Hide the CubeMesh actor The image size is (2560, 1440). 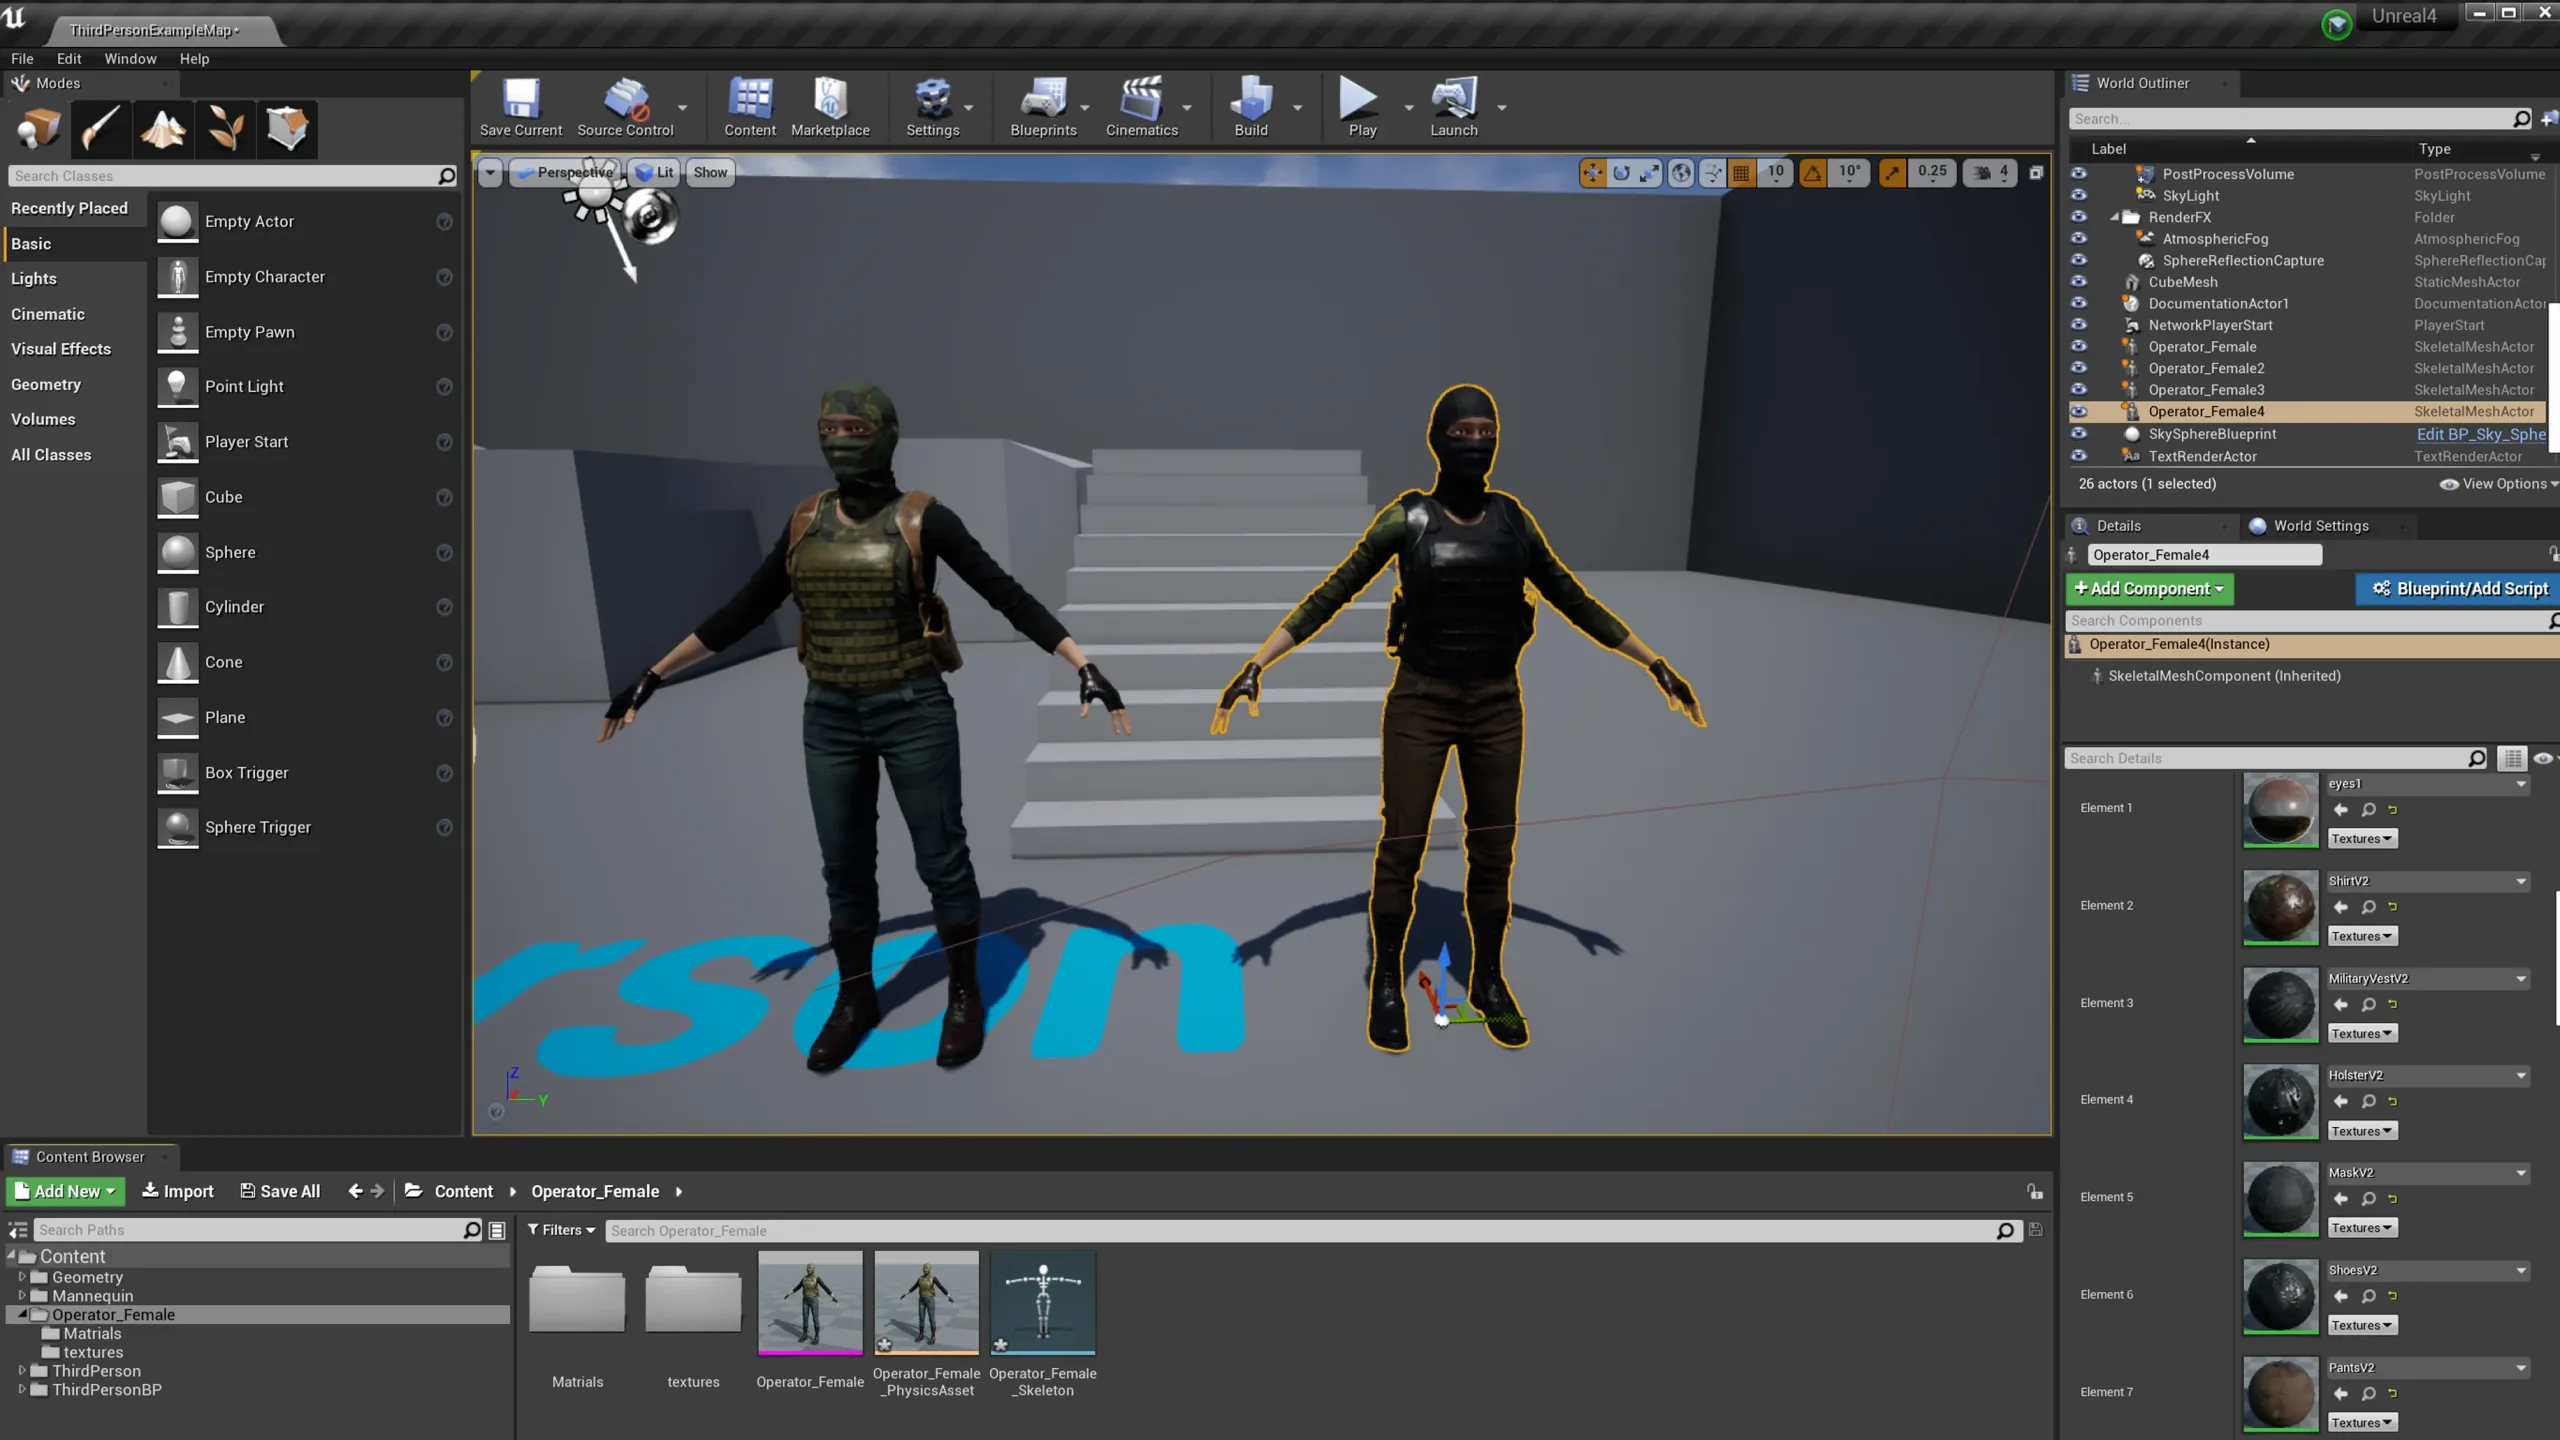(x=2079, y=281)
